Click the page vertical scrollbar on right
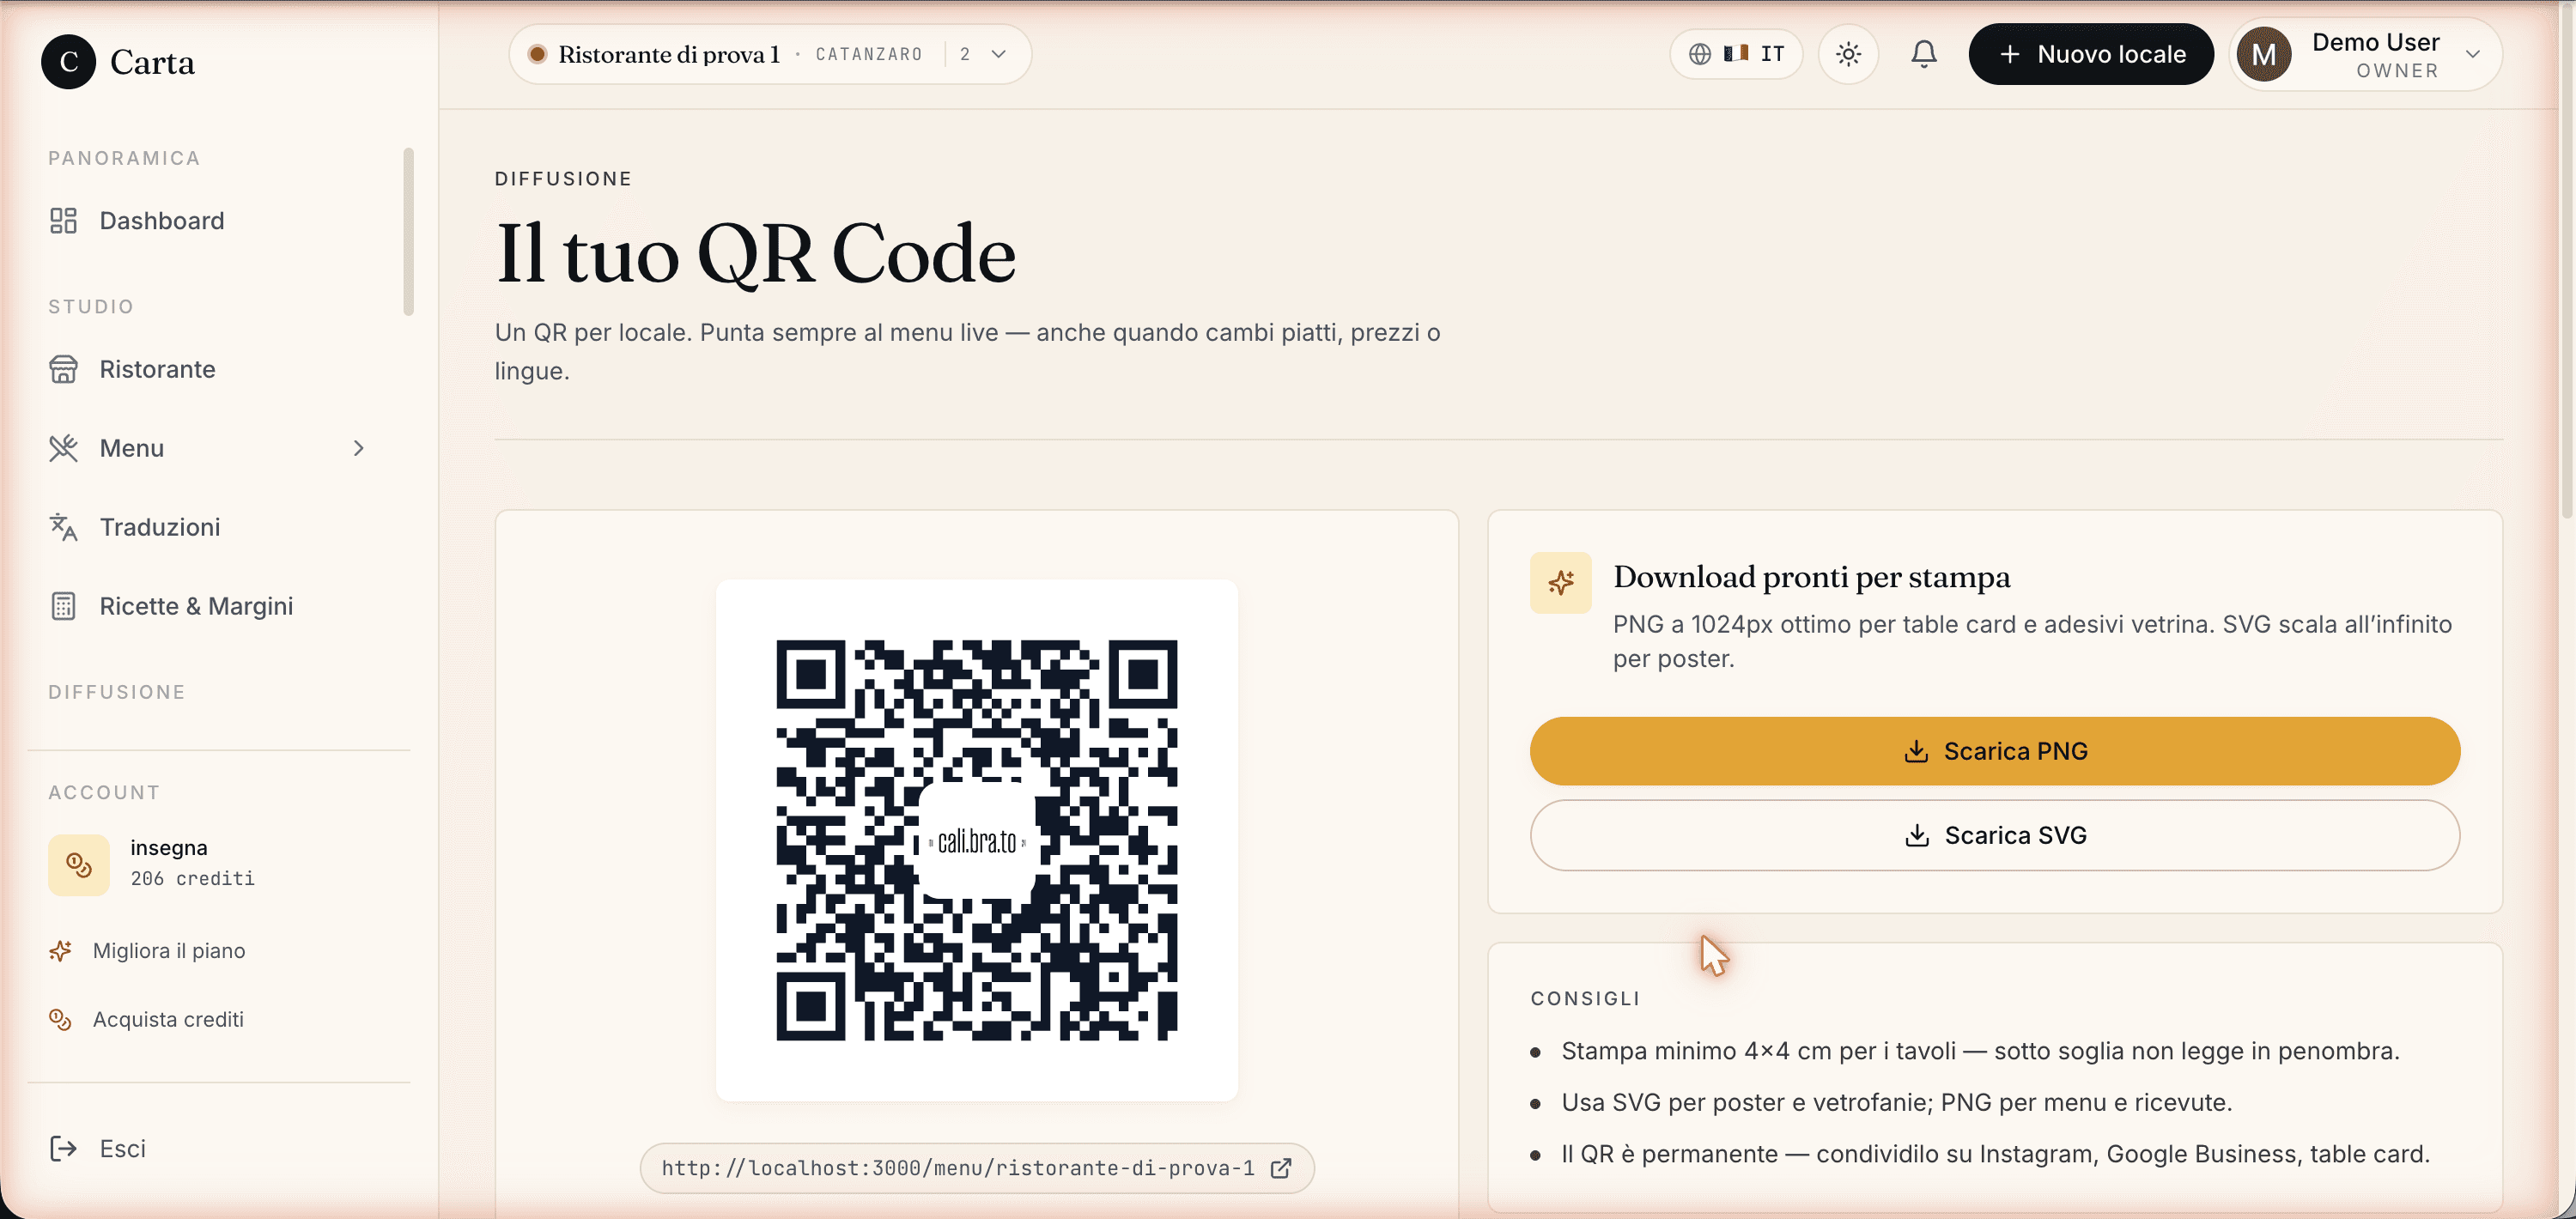Screen dimensions: 2576x1219 tap(2568, 262)
